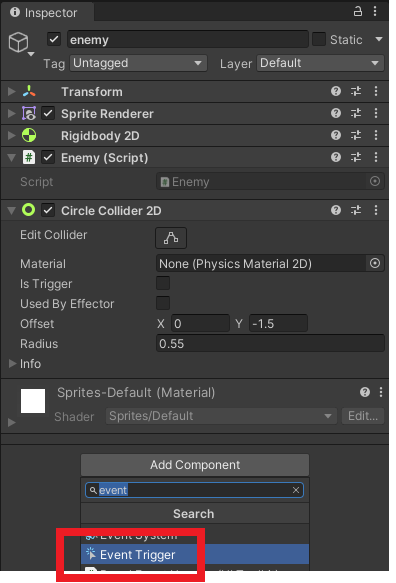Open the Tag dropdown showing Untagged
The width and height of the screenshot is (396, 583).
(x=138, y=63)
